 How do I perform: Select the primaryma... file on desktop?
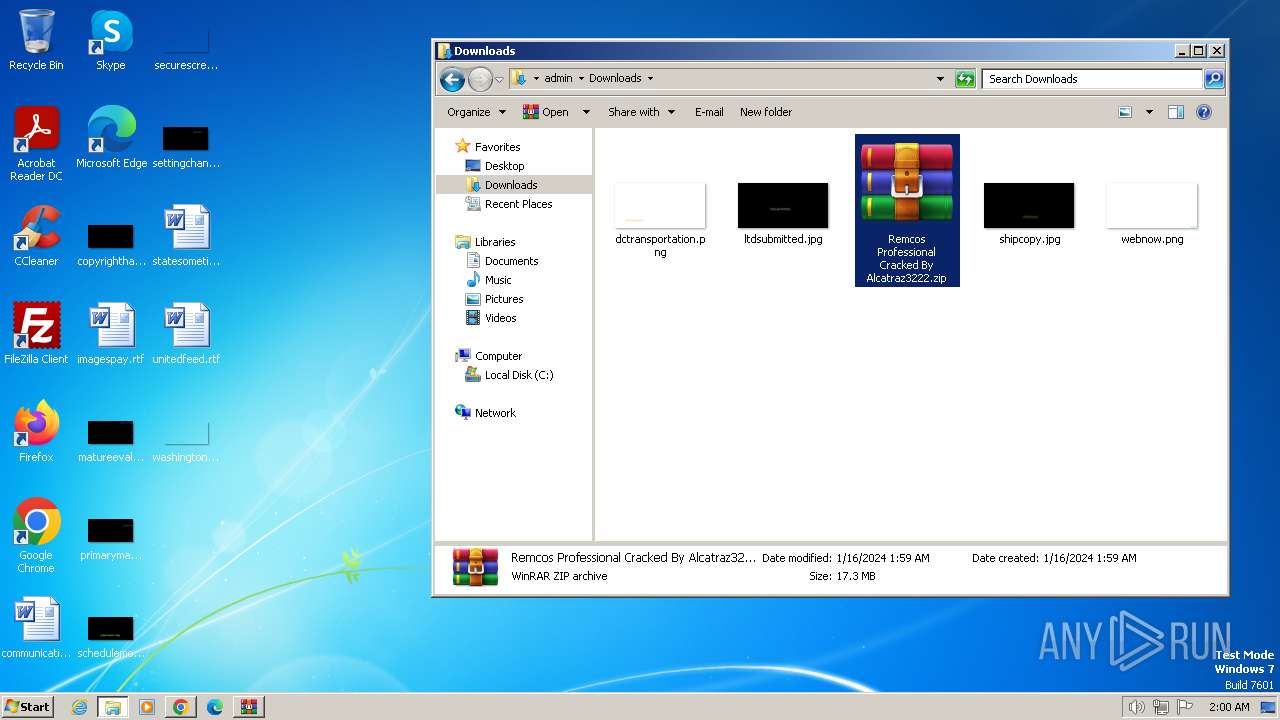(x=110, y=539)
